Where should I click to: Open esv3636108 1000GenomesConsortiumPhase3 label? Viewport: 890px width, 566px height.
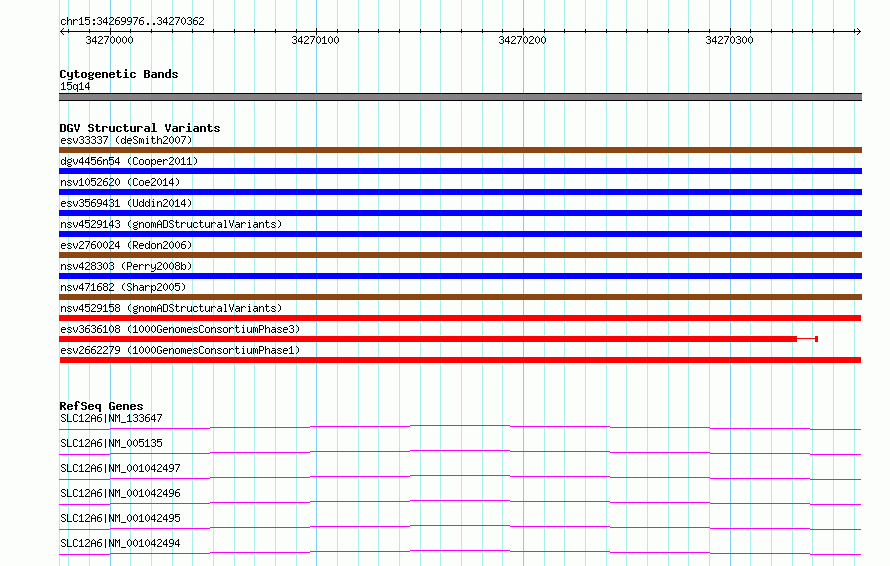(x=180, y=329)
